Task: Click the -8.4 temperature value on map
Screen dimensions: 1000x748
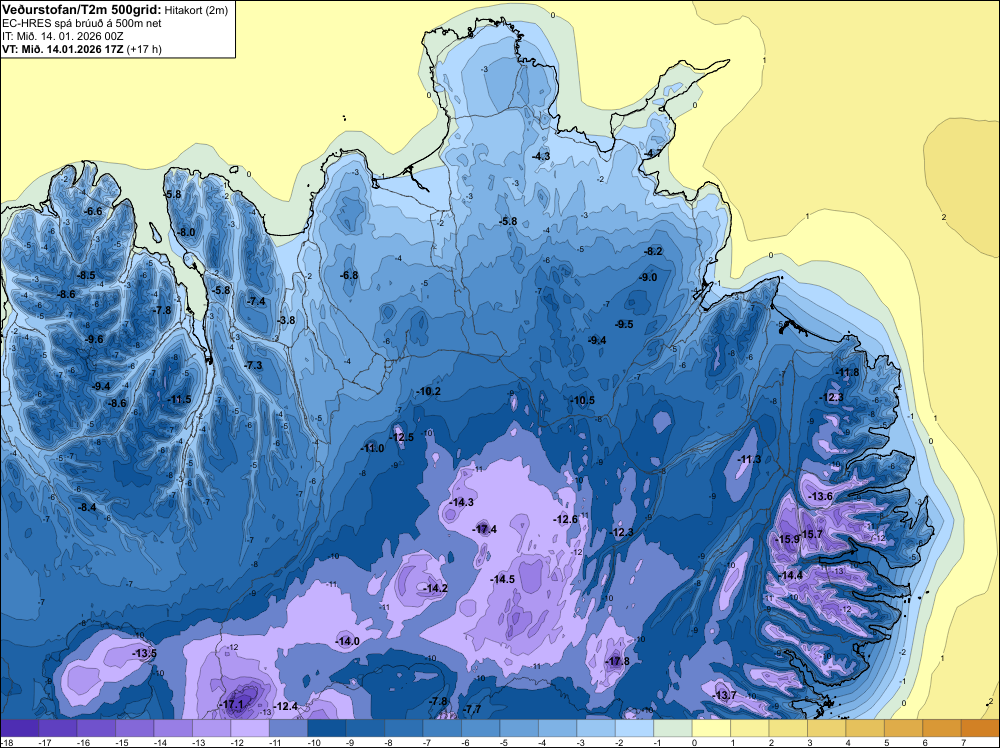Action: click(87, 507)
